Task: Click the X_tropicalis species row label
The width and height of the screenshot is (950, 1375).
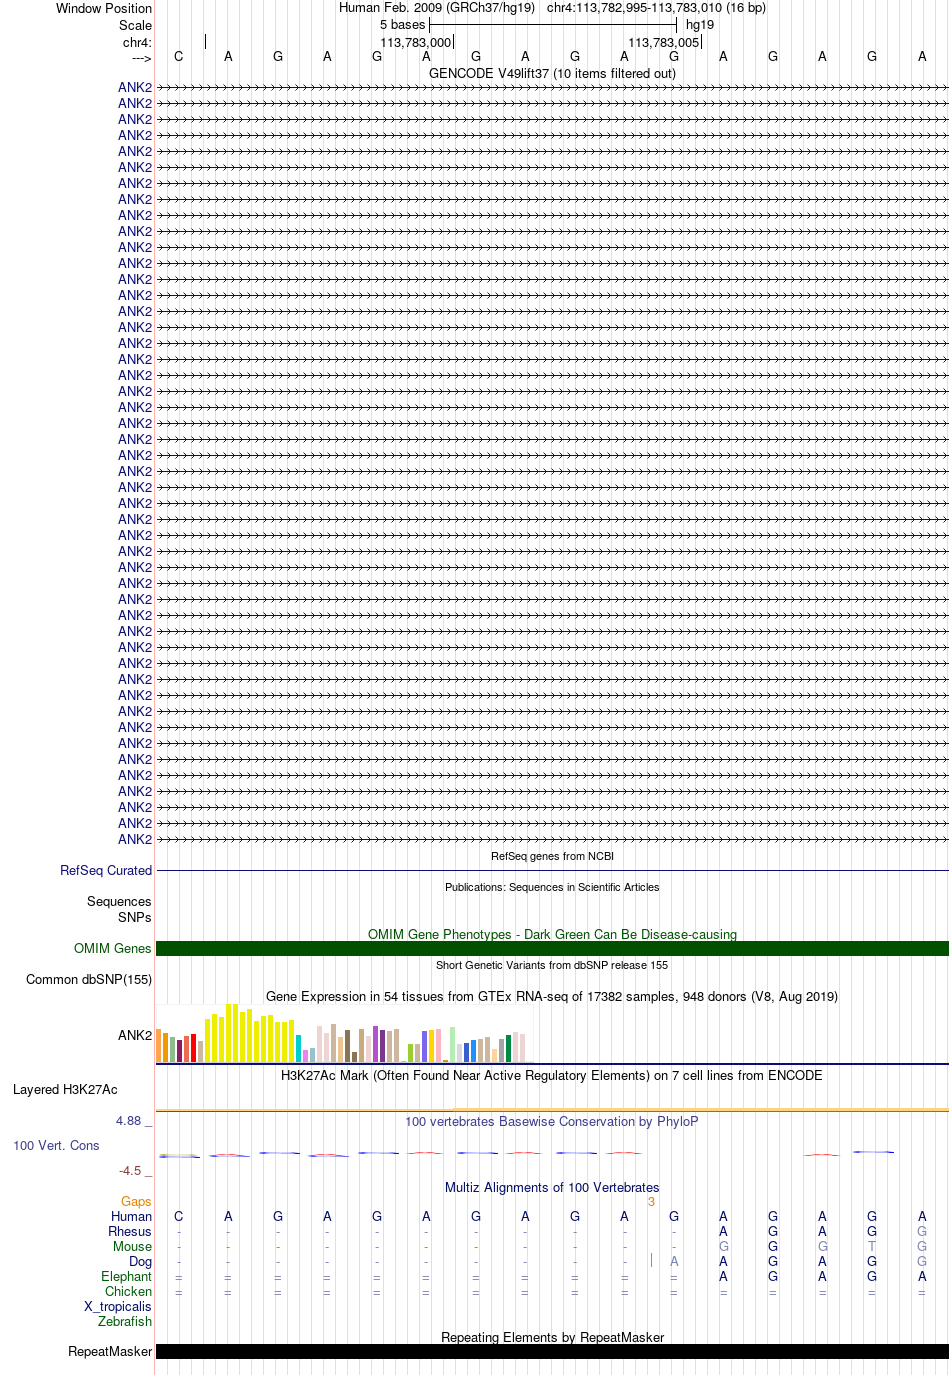Action: tap(118, 1306)
